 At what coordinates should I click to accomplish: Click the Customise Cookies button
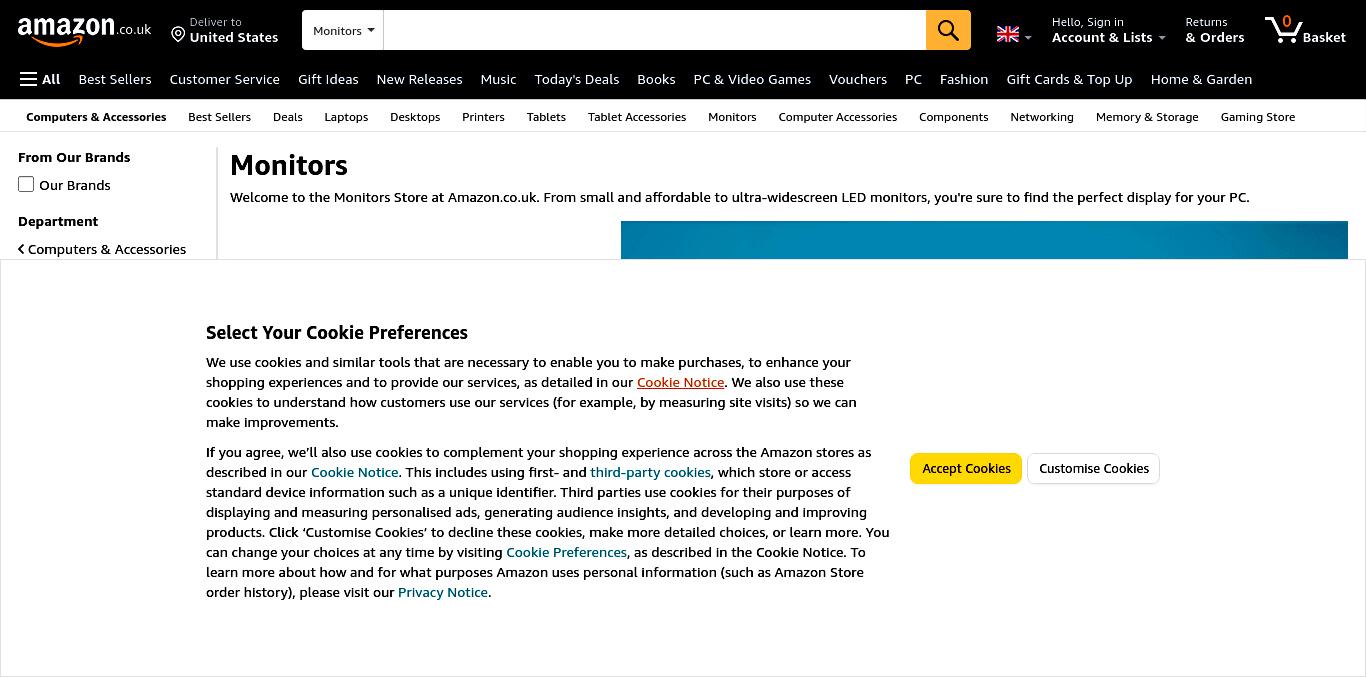pos(1093,468)
